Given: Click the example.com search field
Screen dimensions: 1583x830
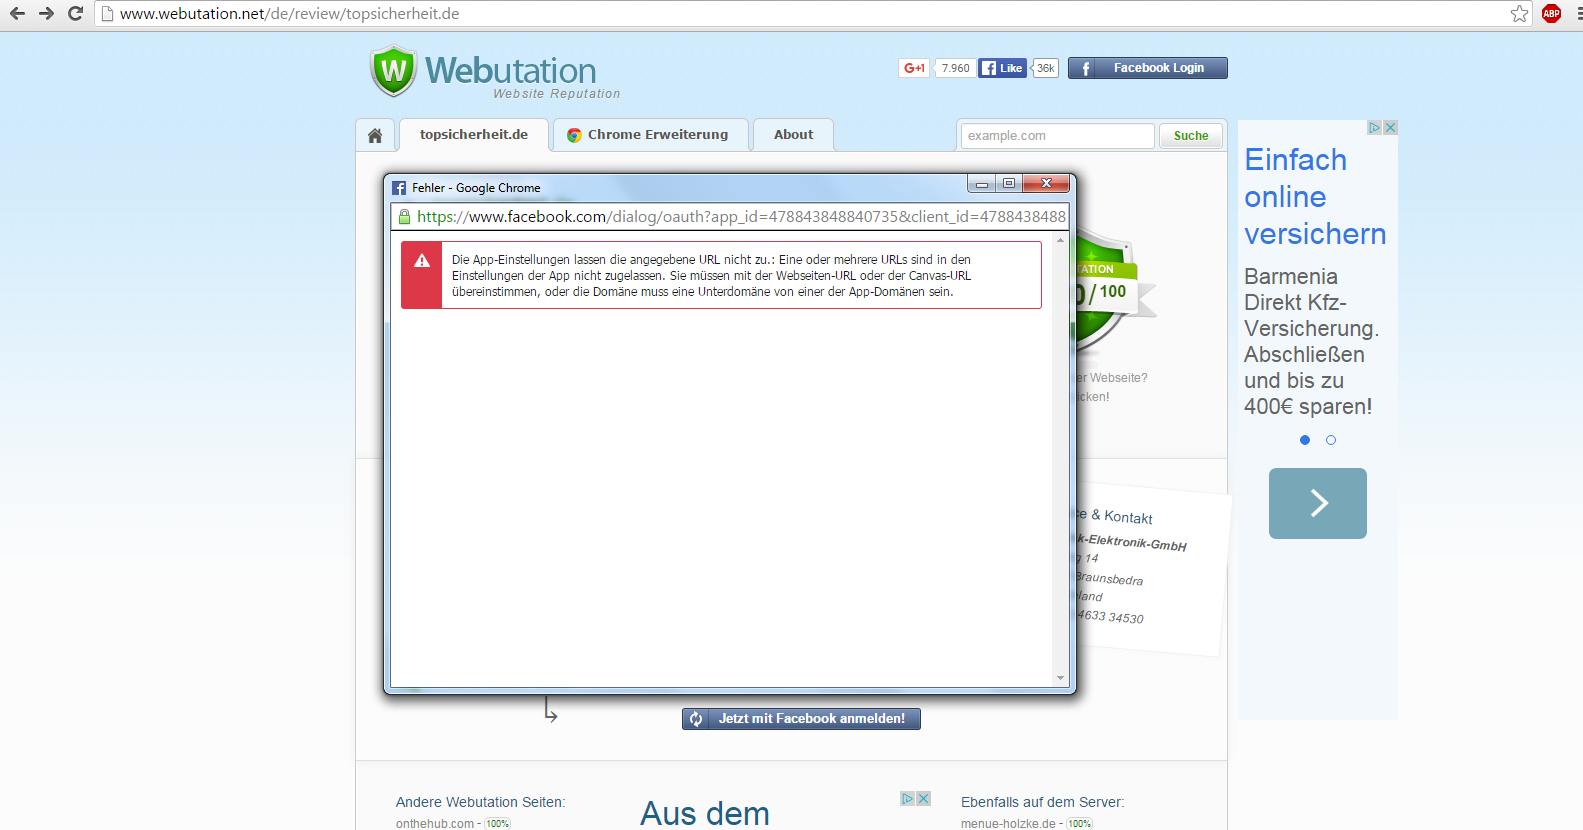Looking at the screenshot, I should coord(1057,136).
